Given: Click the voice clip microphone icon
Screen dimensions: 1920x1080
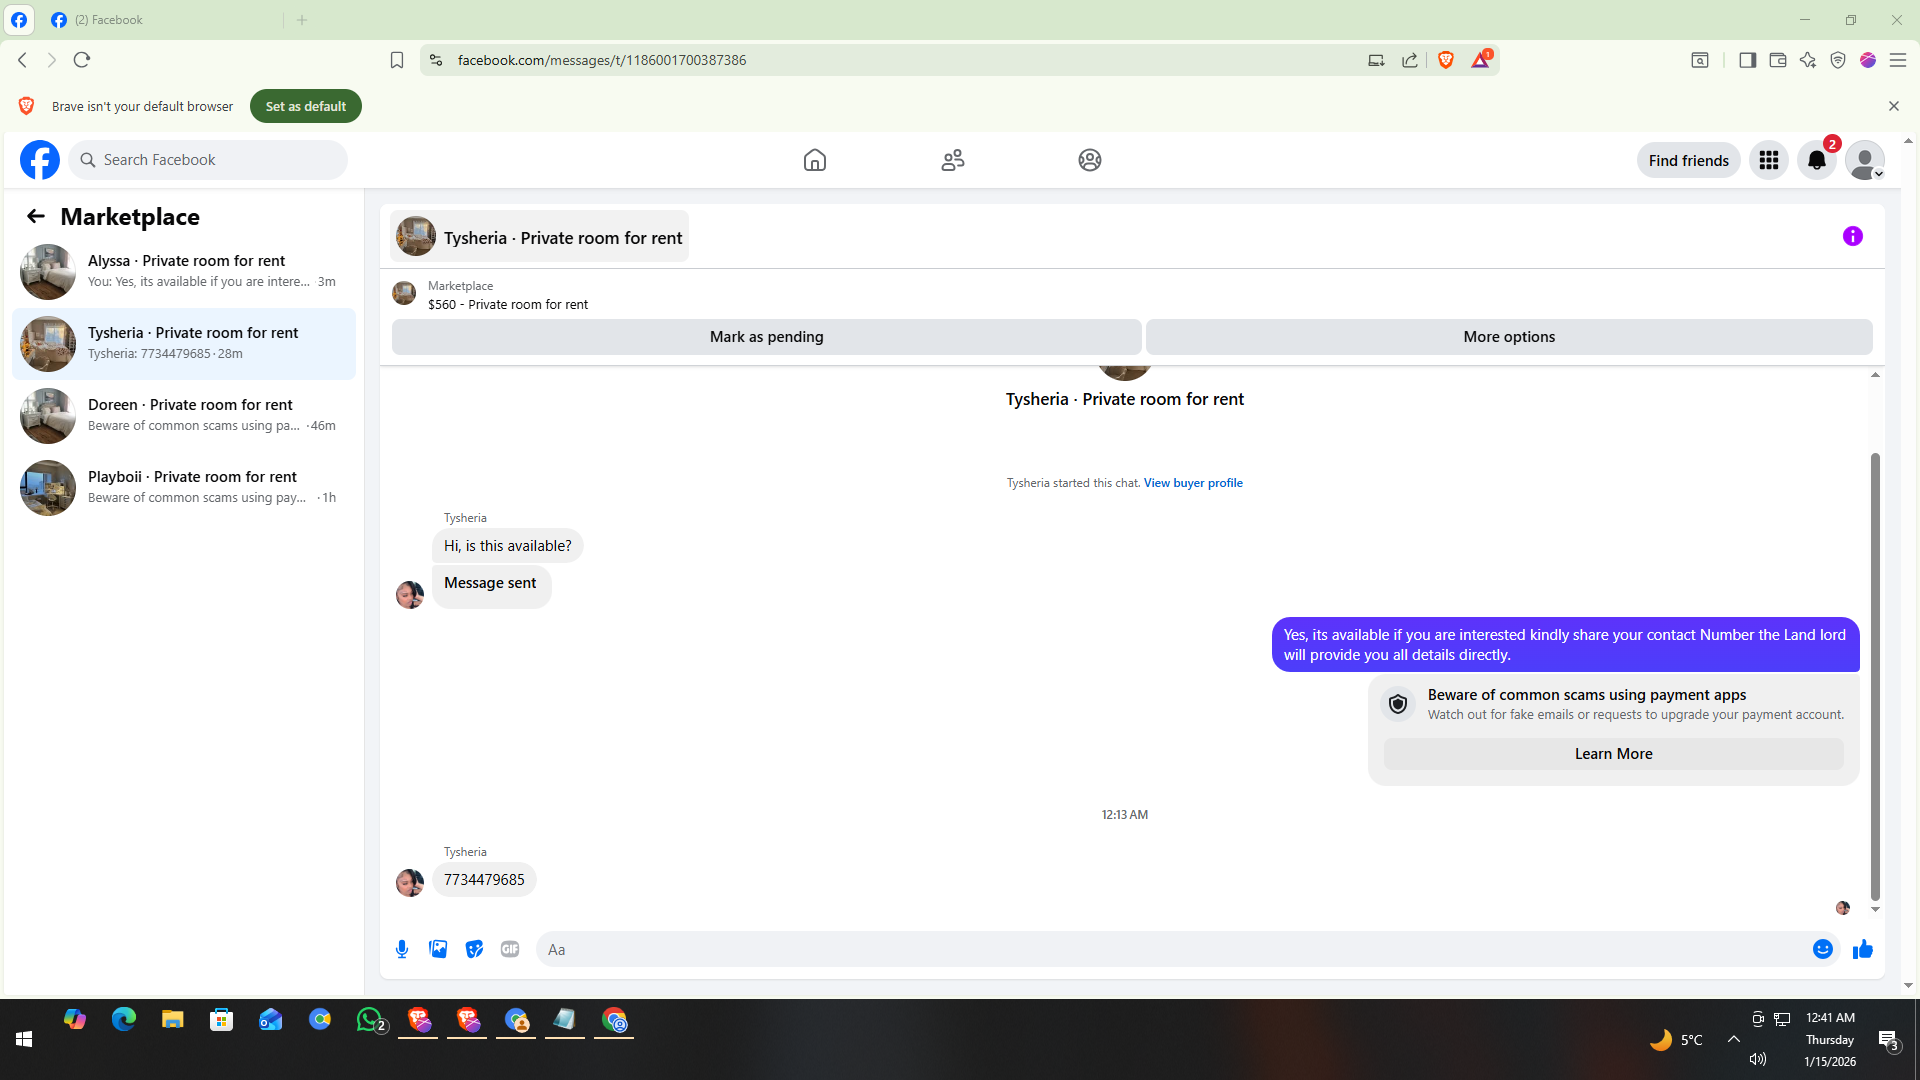Looking at the screenshot, I should click(402, 949).
